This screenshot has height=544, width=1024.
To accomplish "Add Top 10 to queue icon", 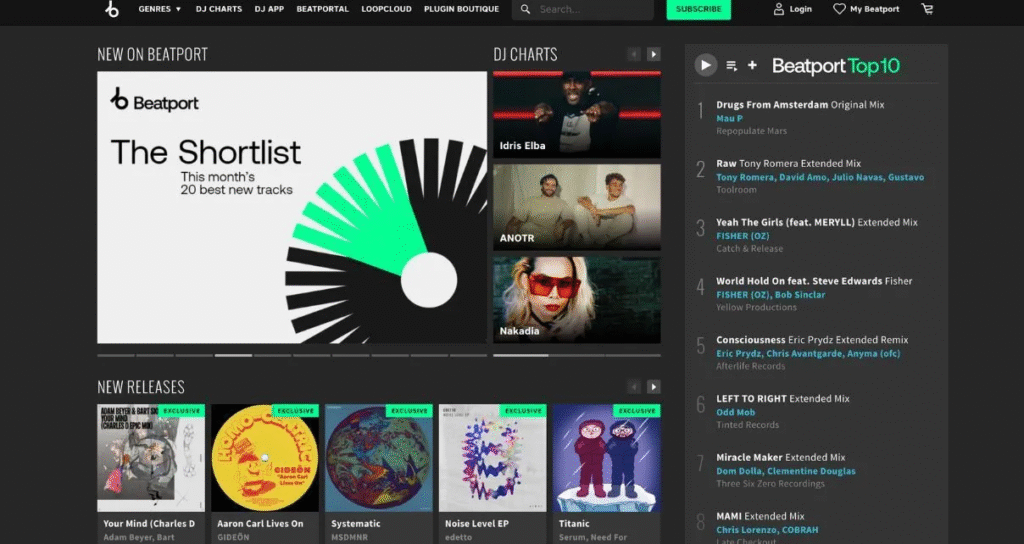I will [x=731, y=65].
